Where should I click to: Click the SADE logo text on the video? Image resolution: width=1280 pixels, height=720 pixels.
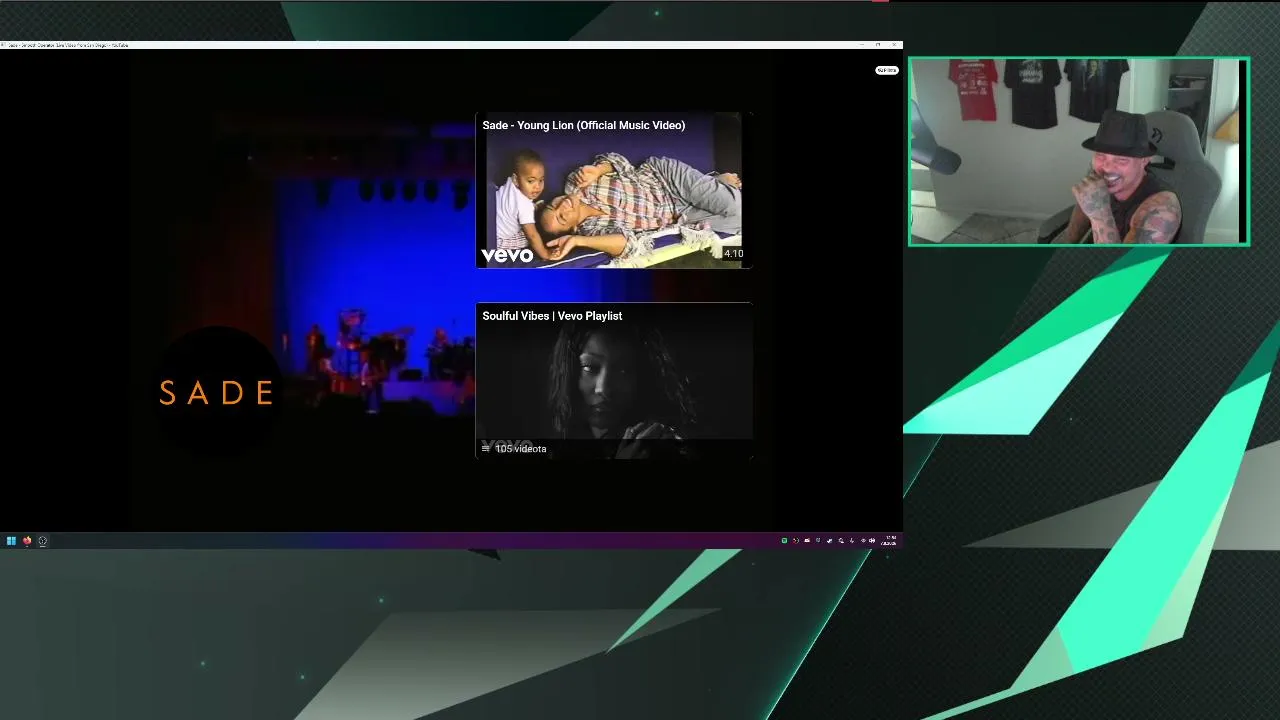tap(216, 393)
